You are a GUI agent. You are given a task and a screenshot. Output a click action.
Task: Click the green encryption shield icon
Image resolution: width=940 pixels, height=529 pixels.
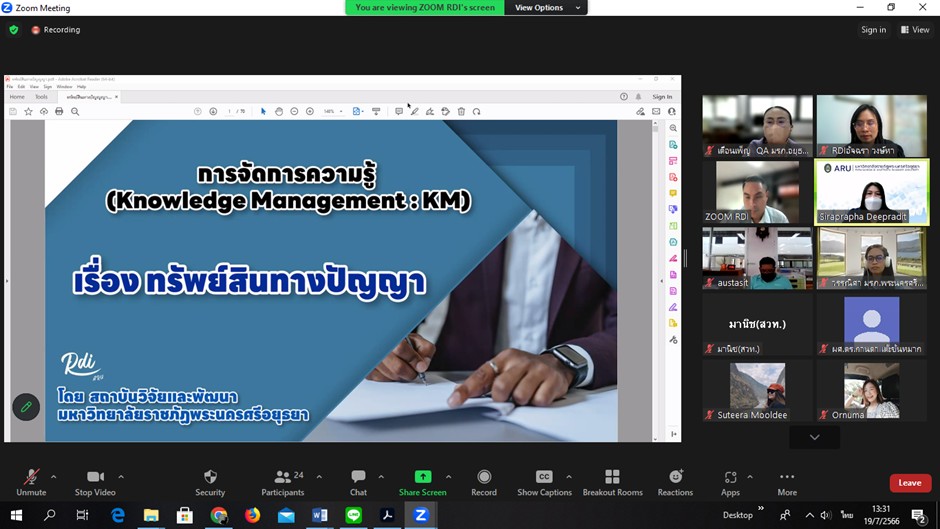[14, 29]
